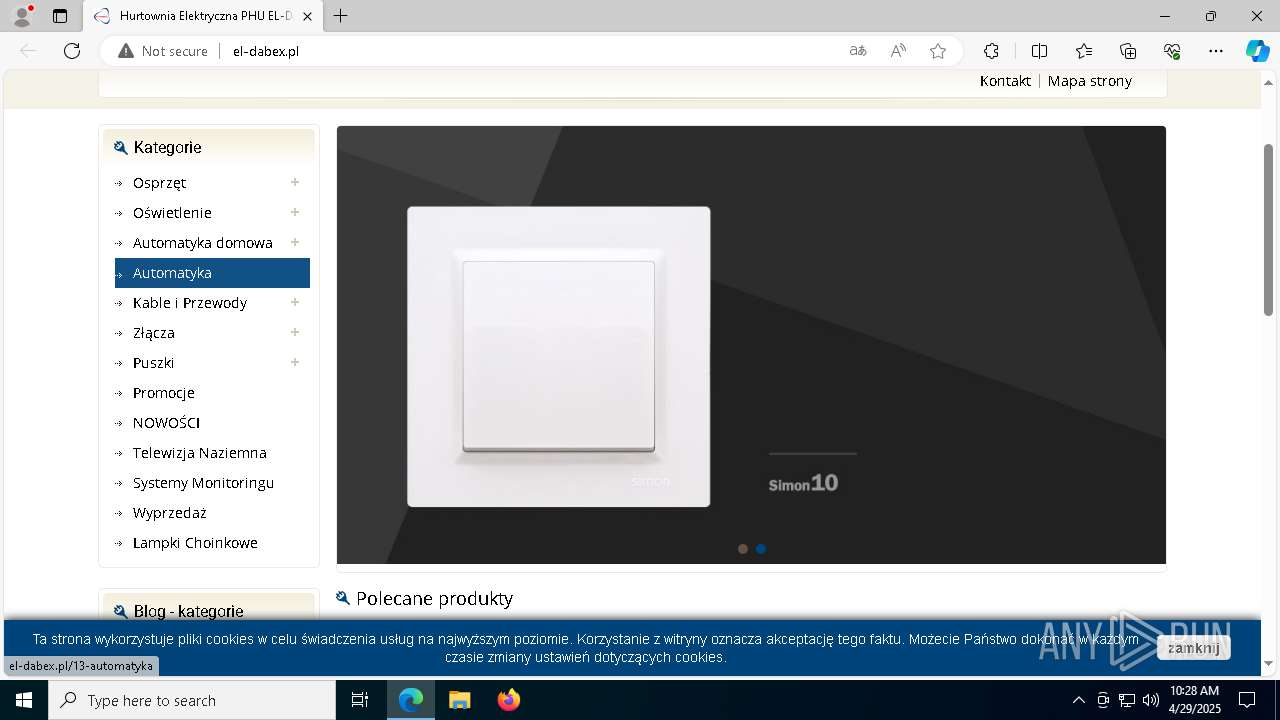
Task: Expand the Automatyka domowa plus
Action: [295, 242]
